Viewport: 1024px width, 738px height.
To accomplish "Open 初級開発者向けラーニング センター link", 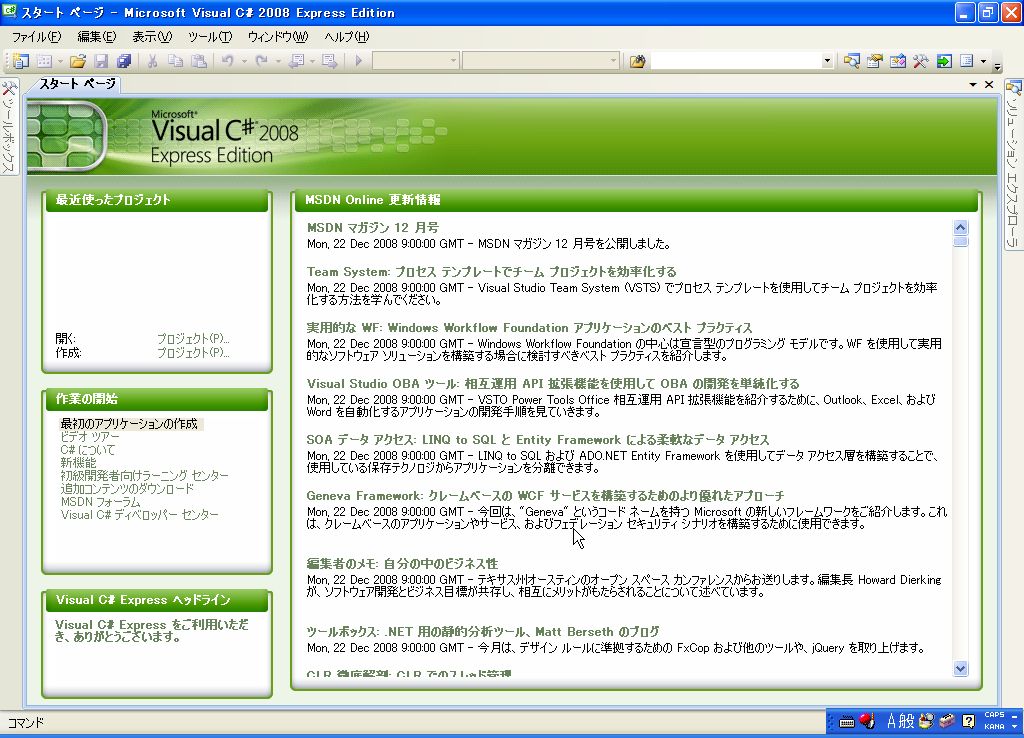I will click(x=144, y=475).
